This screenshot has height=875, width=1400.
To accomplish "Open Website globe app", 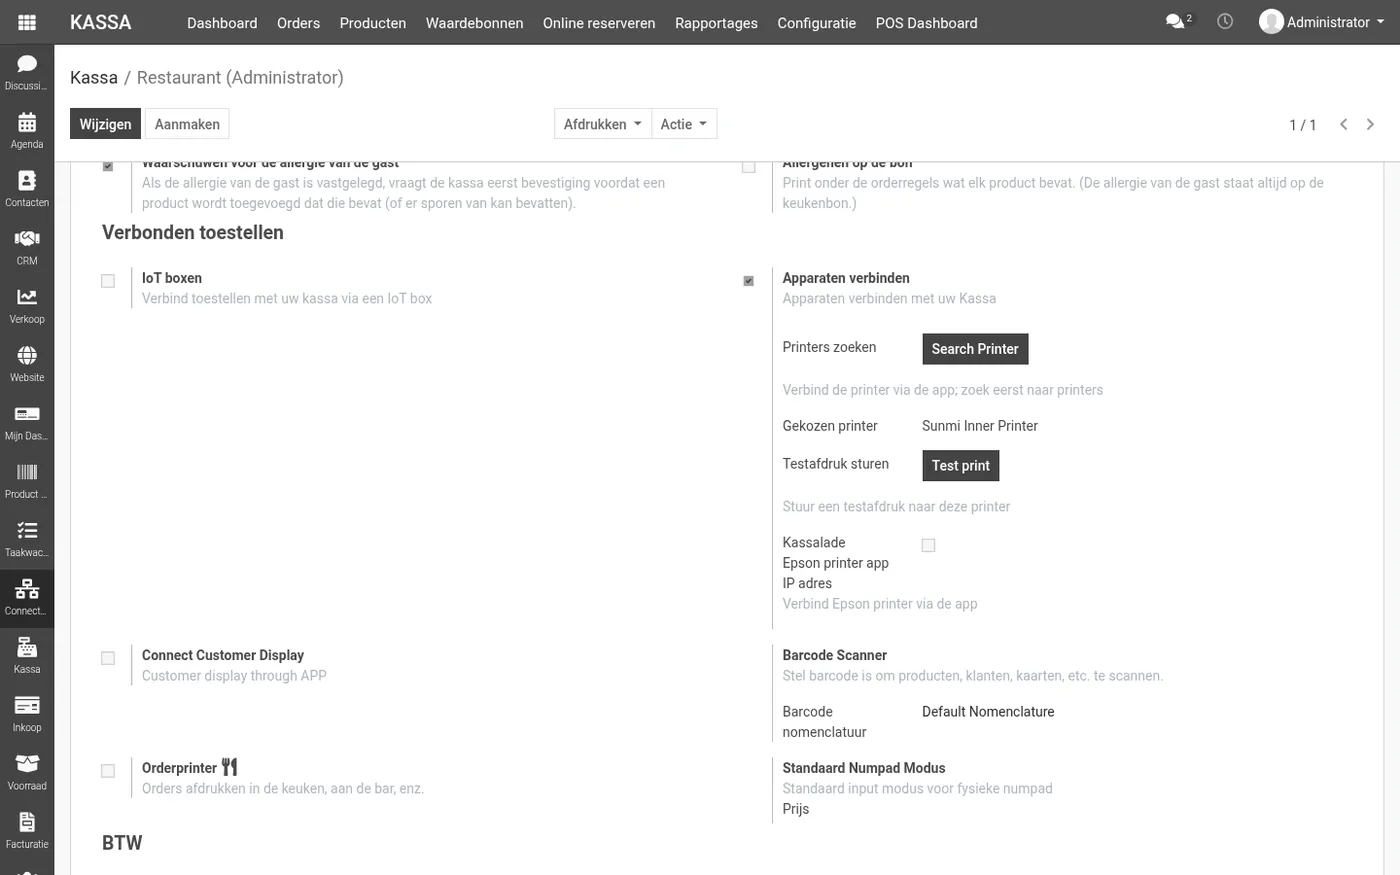I will coord(27,364).
